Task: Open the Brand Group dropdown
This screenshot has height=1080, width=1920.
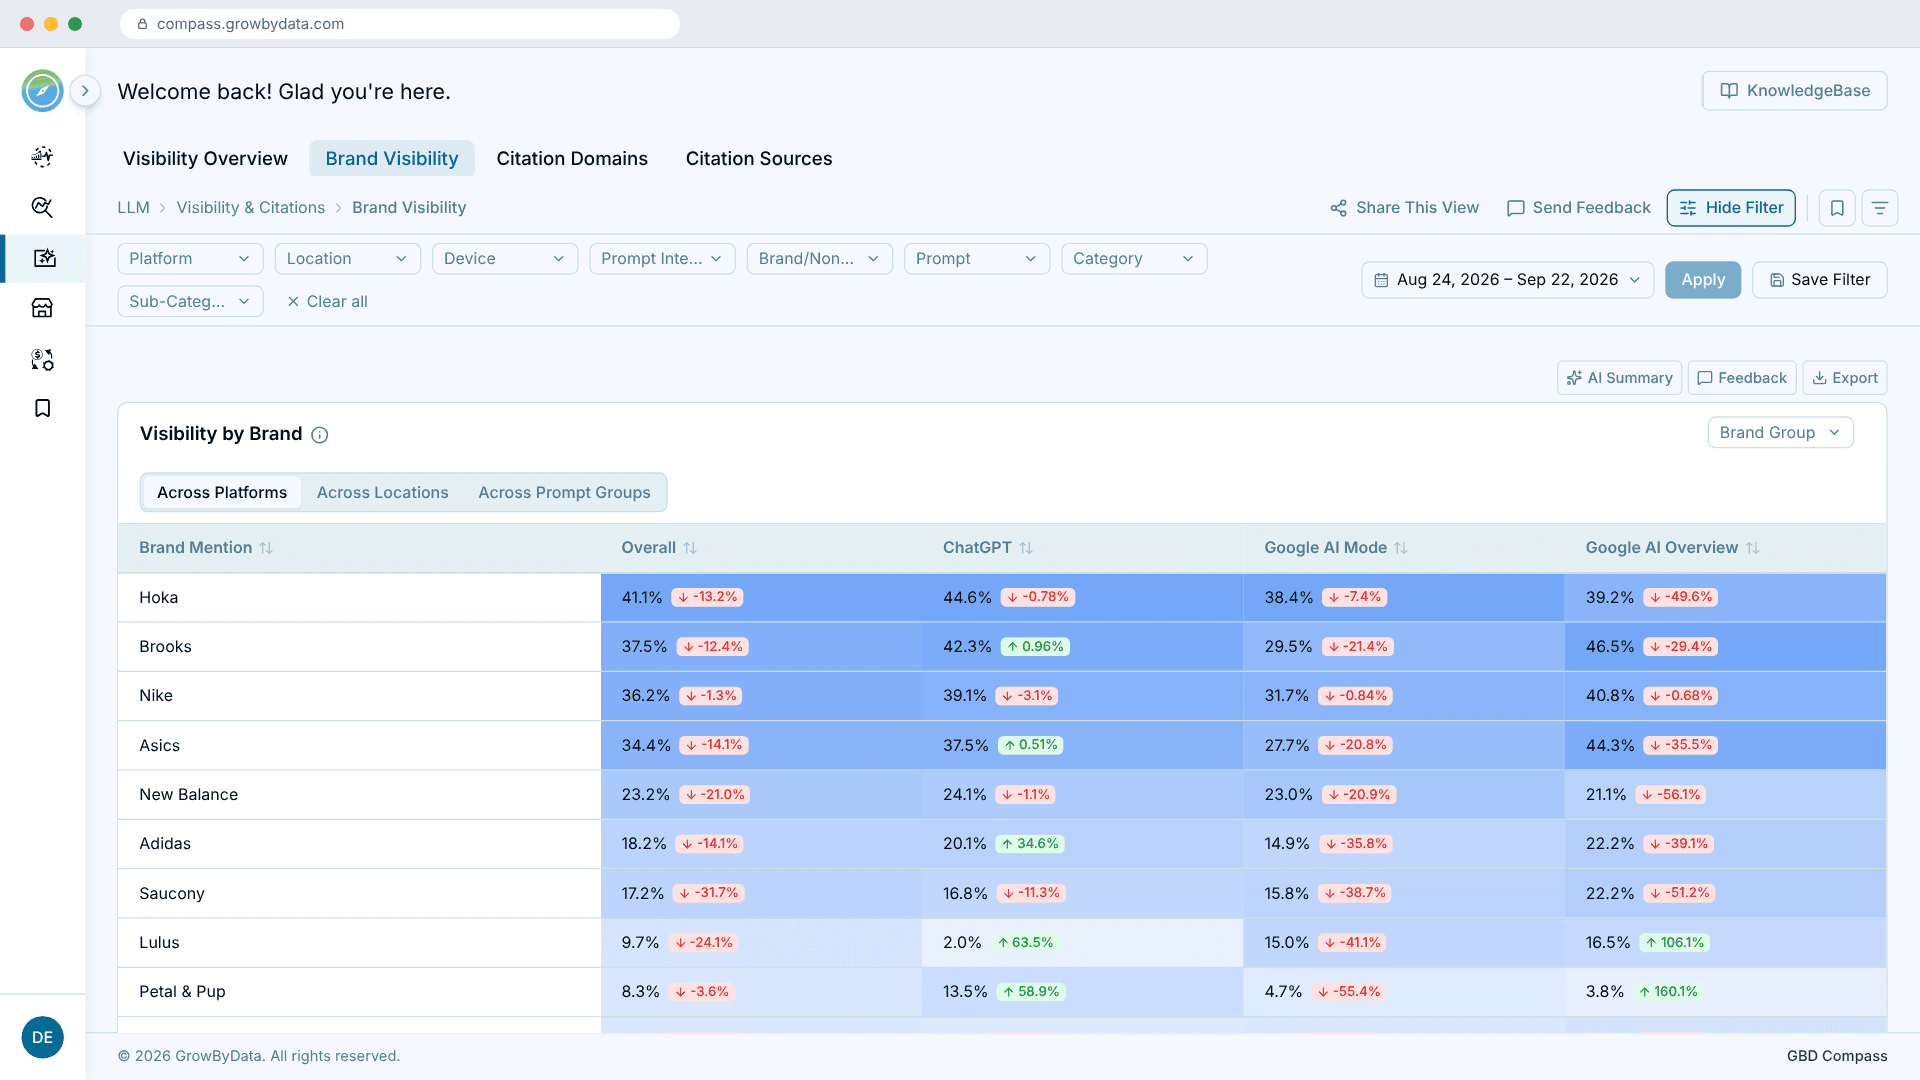Action: click(1780, 433)
